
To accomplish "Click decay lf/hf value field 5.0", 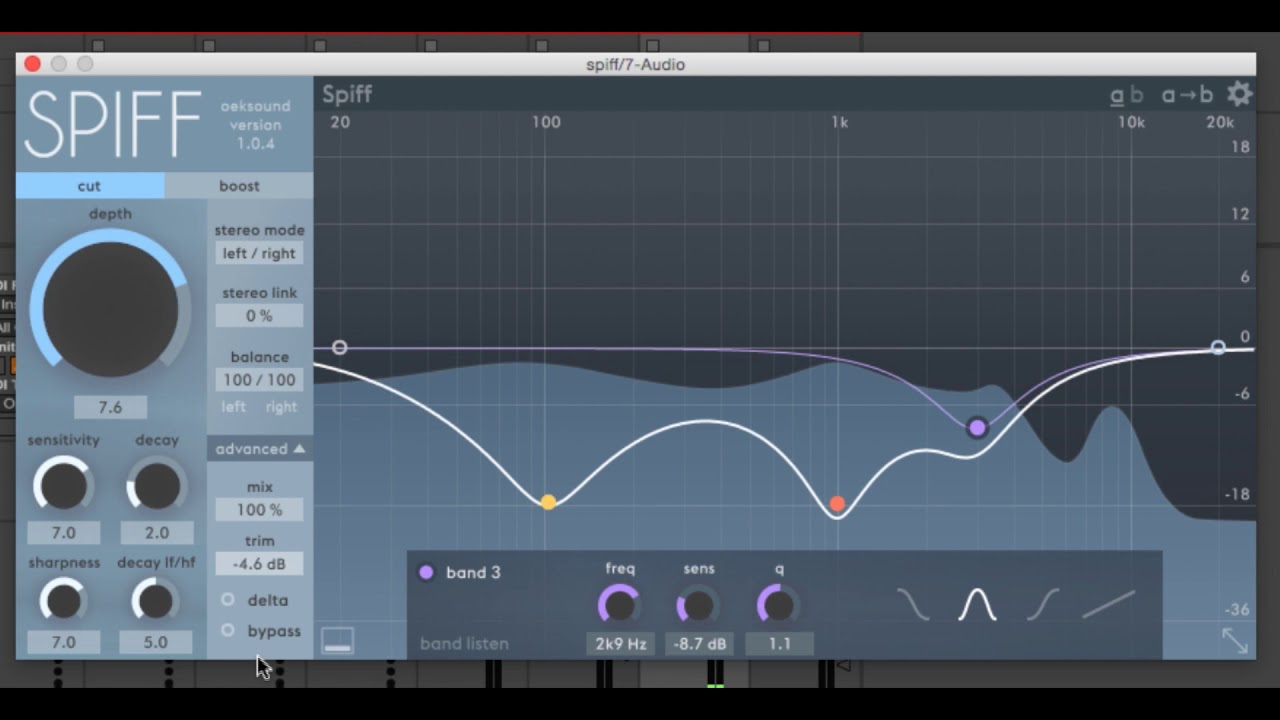I will (156, 642).
